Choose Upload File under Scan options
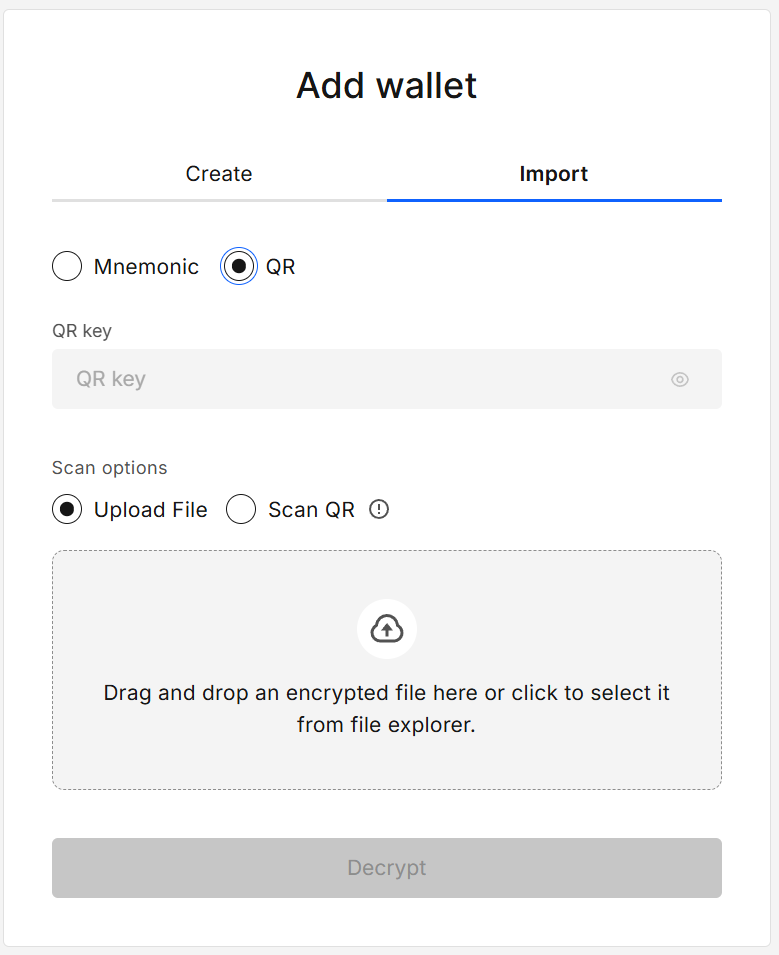Screen dimensions: 779x955 (x=66, y=509)
